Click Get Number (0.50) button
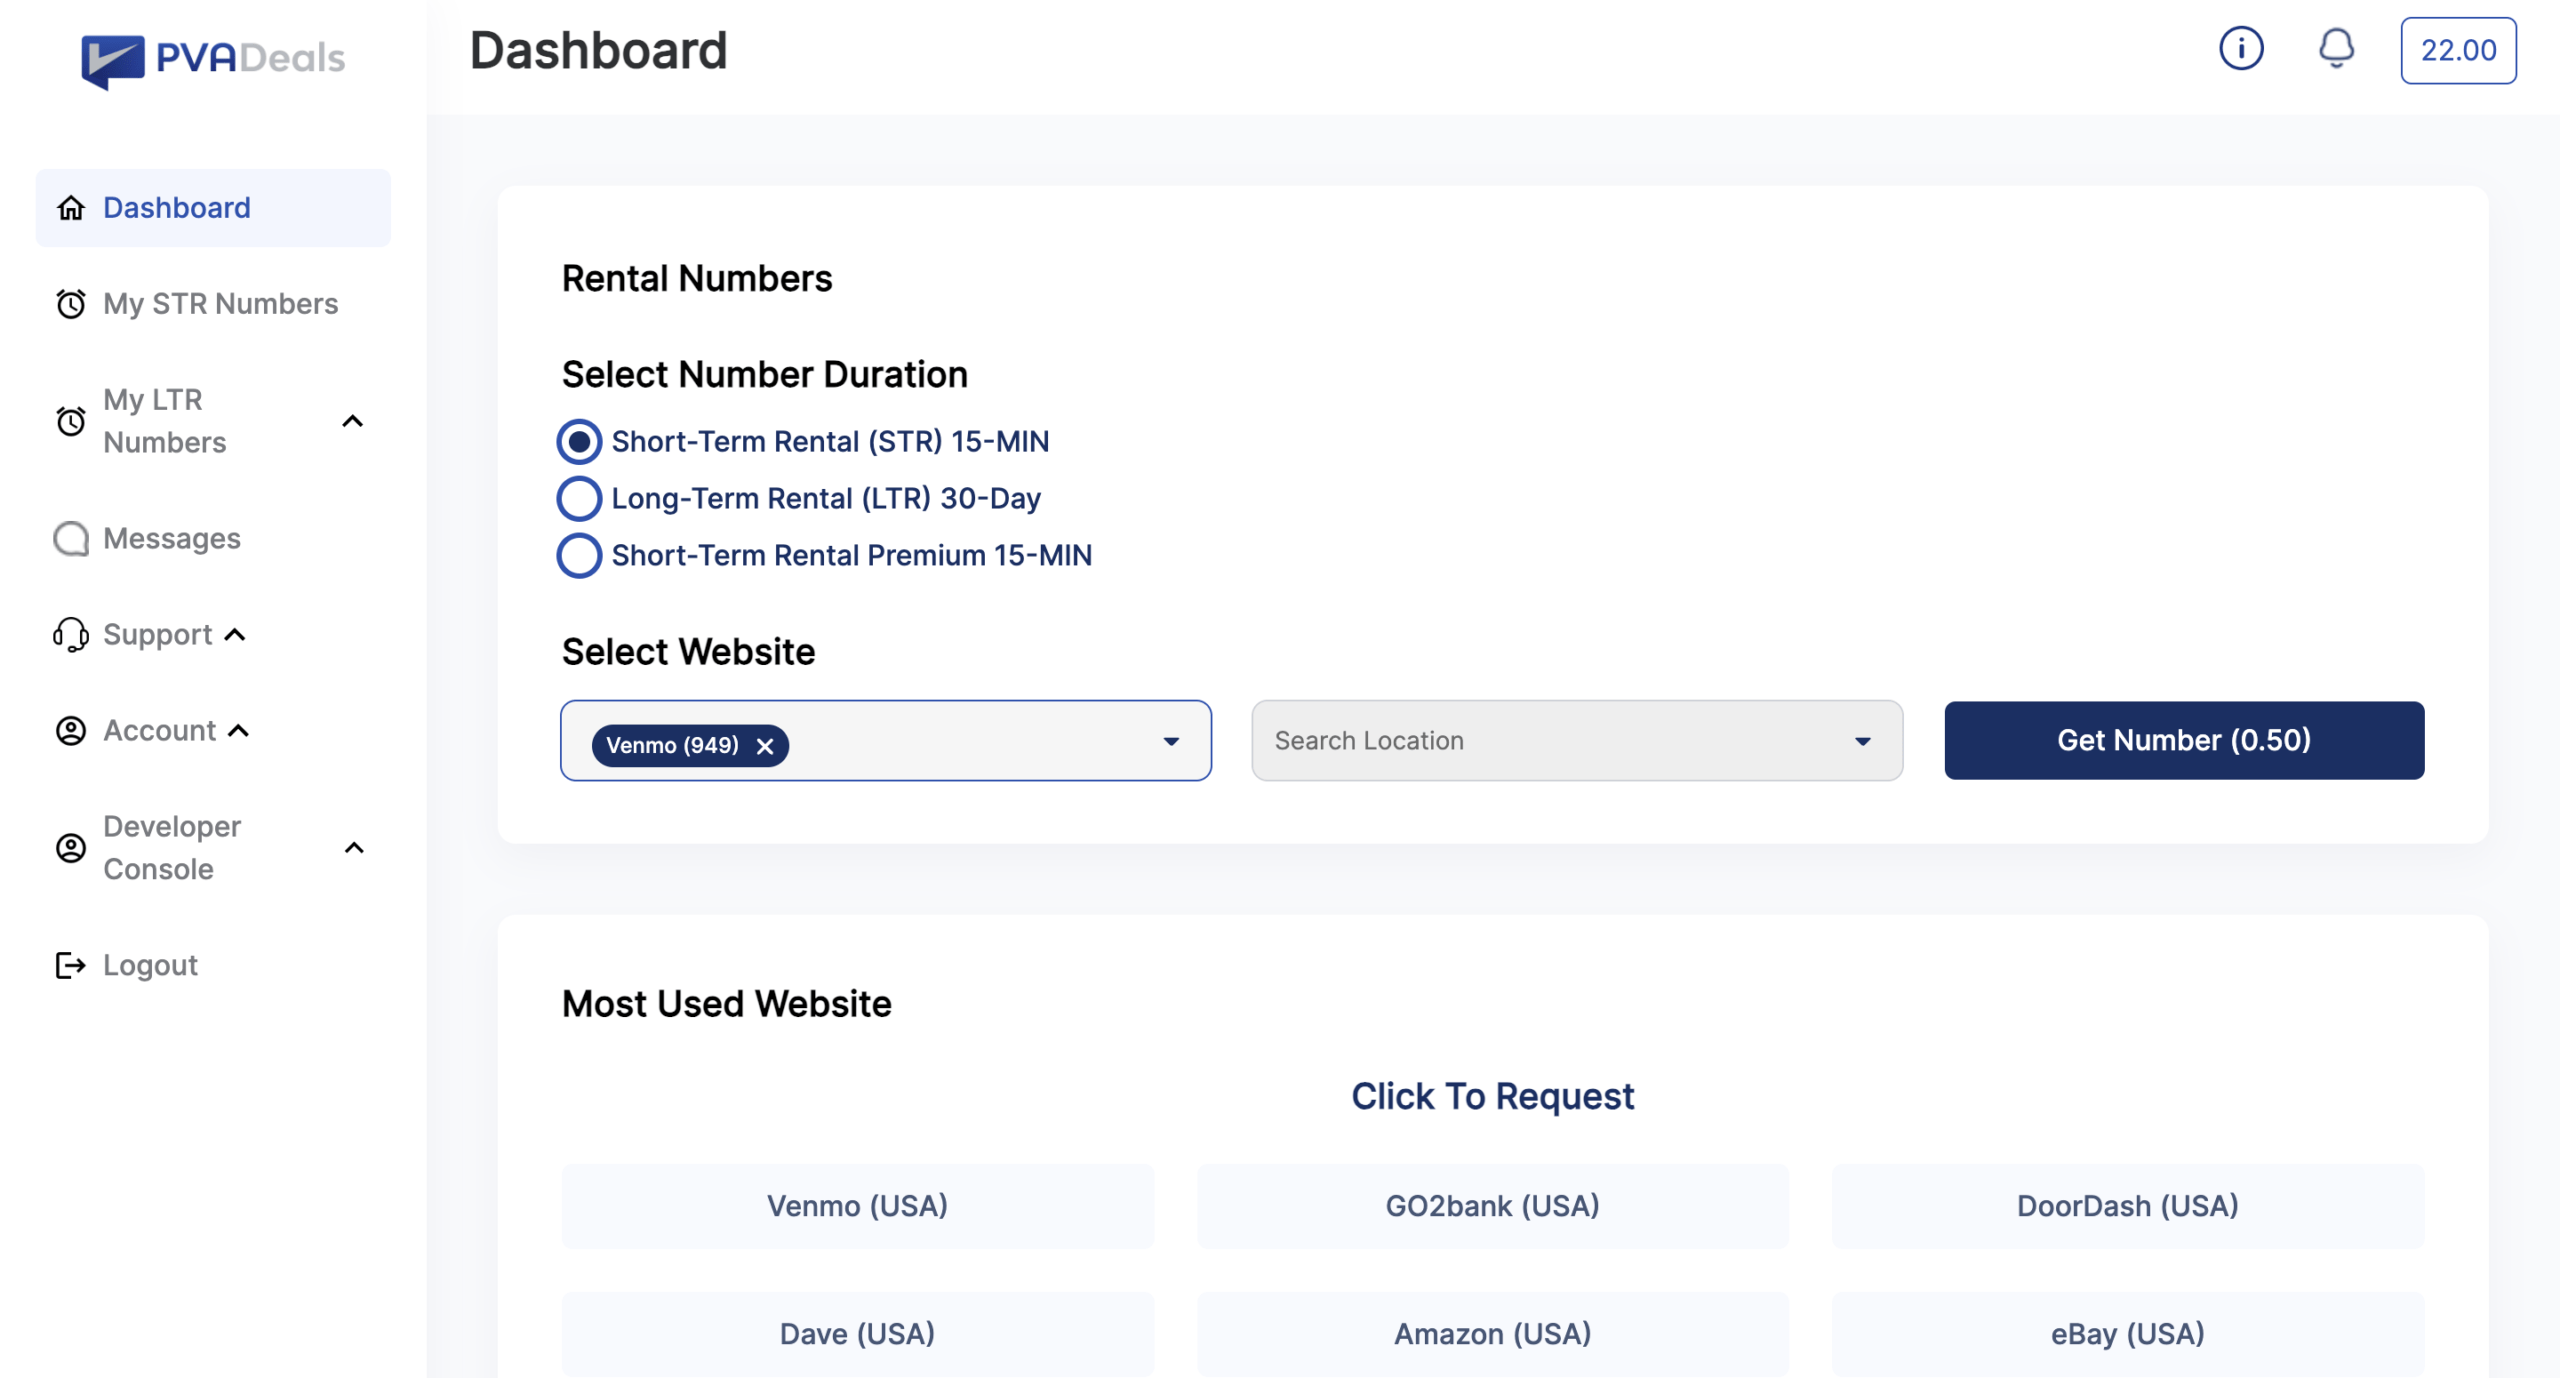The image size is (2560, 1378). point(2184,741)
